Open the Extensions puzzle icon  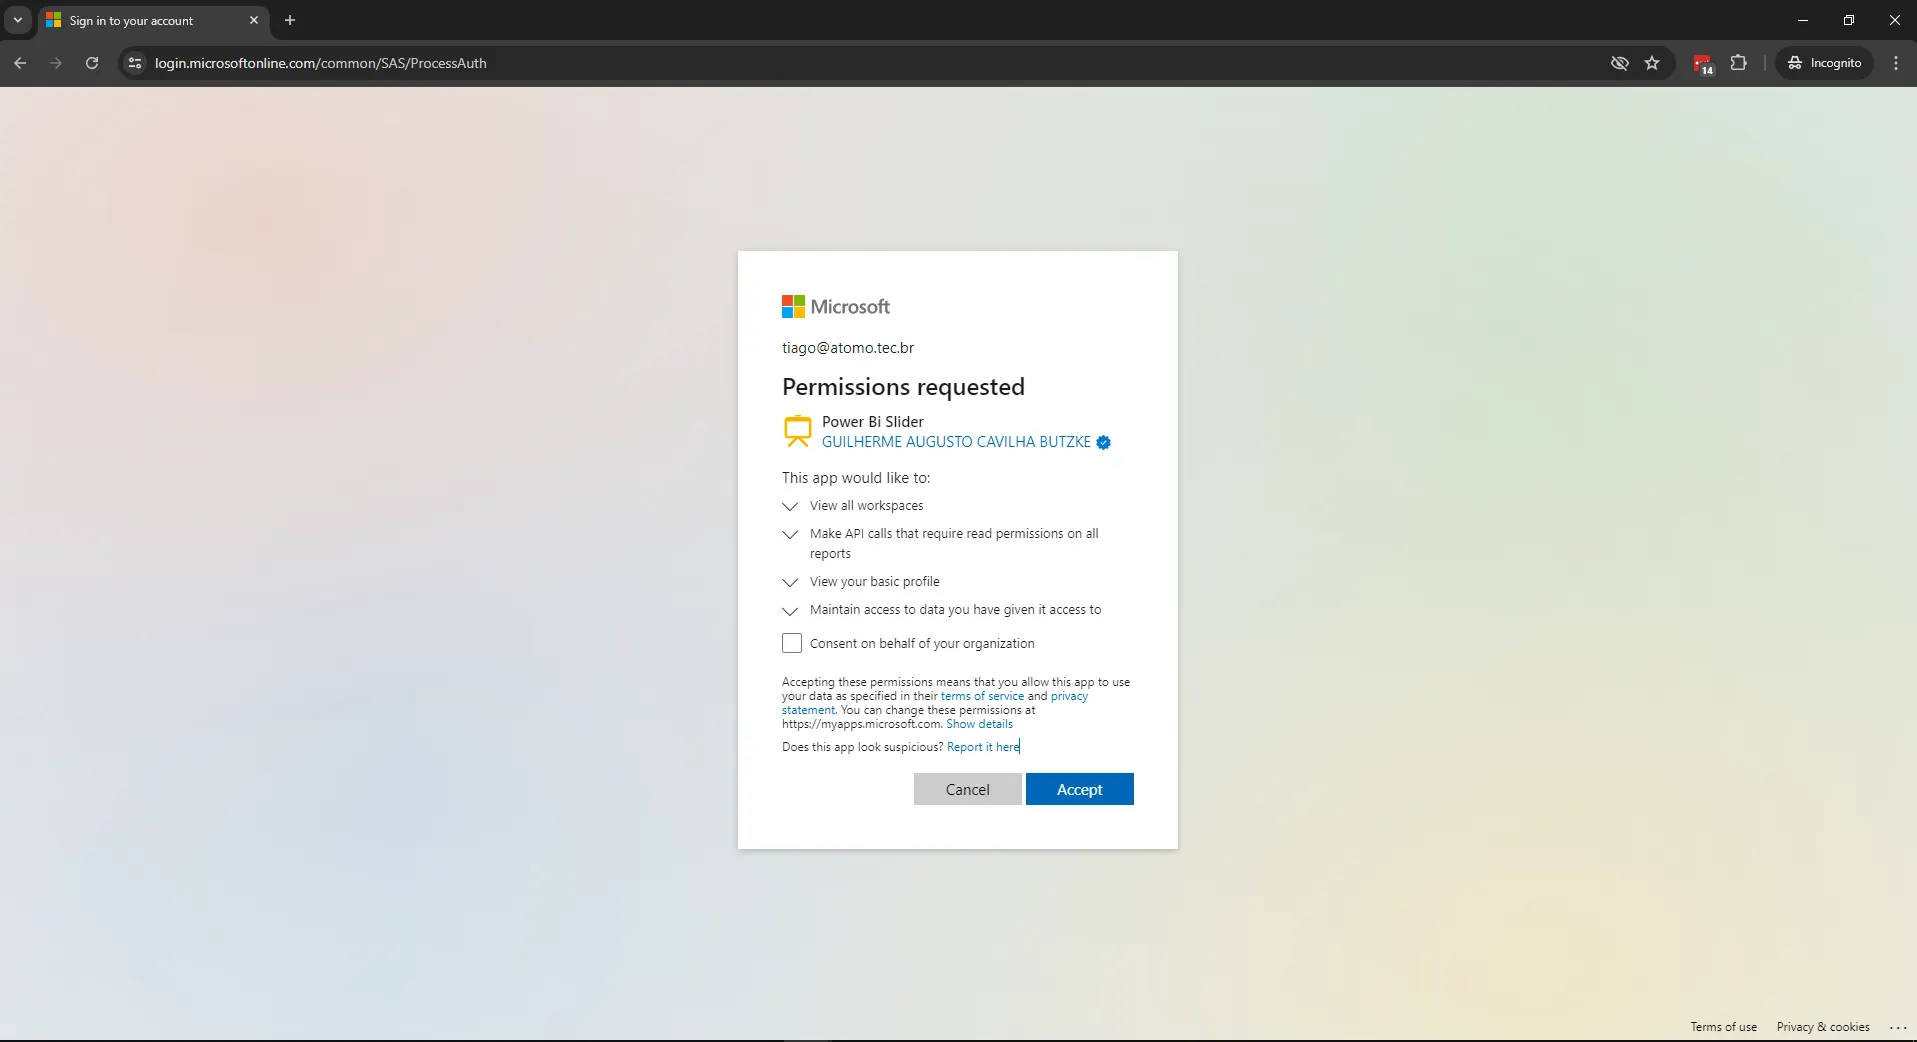click(1739, 63)
